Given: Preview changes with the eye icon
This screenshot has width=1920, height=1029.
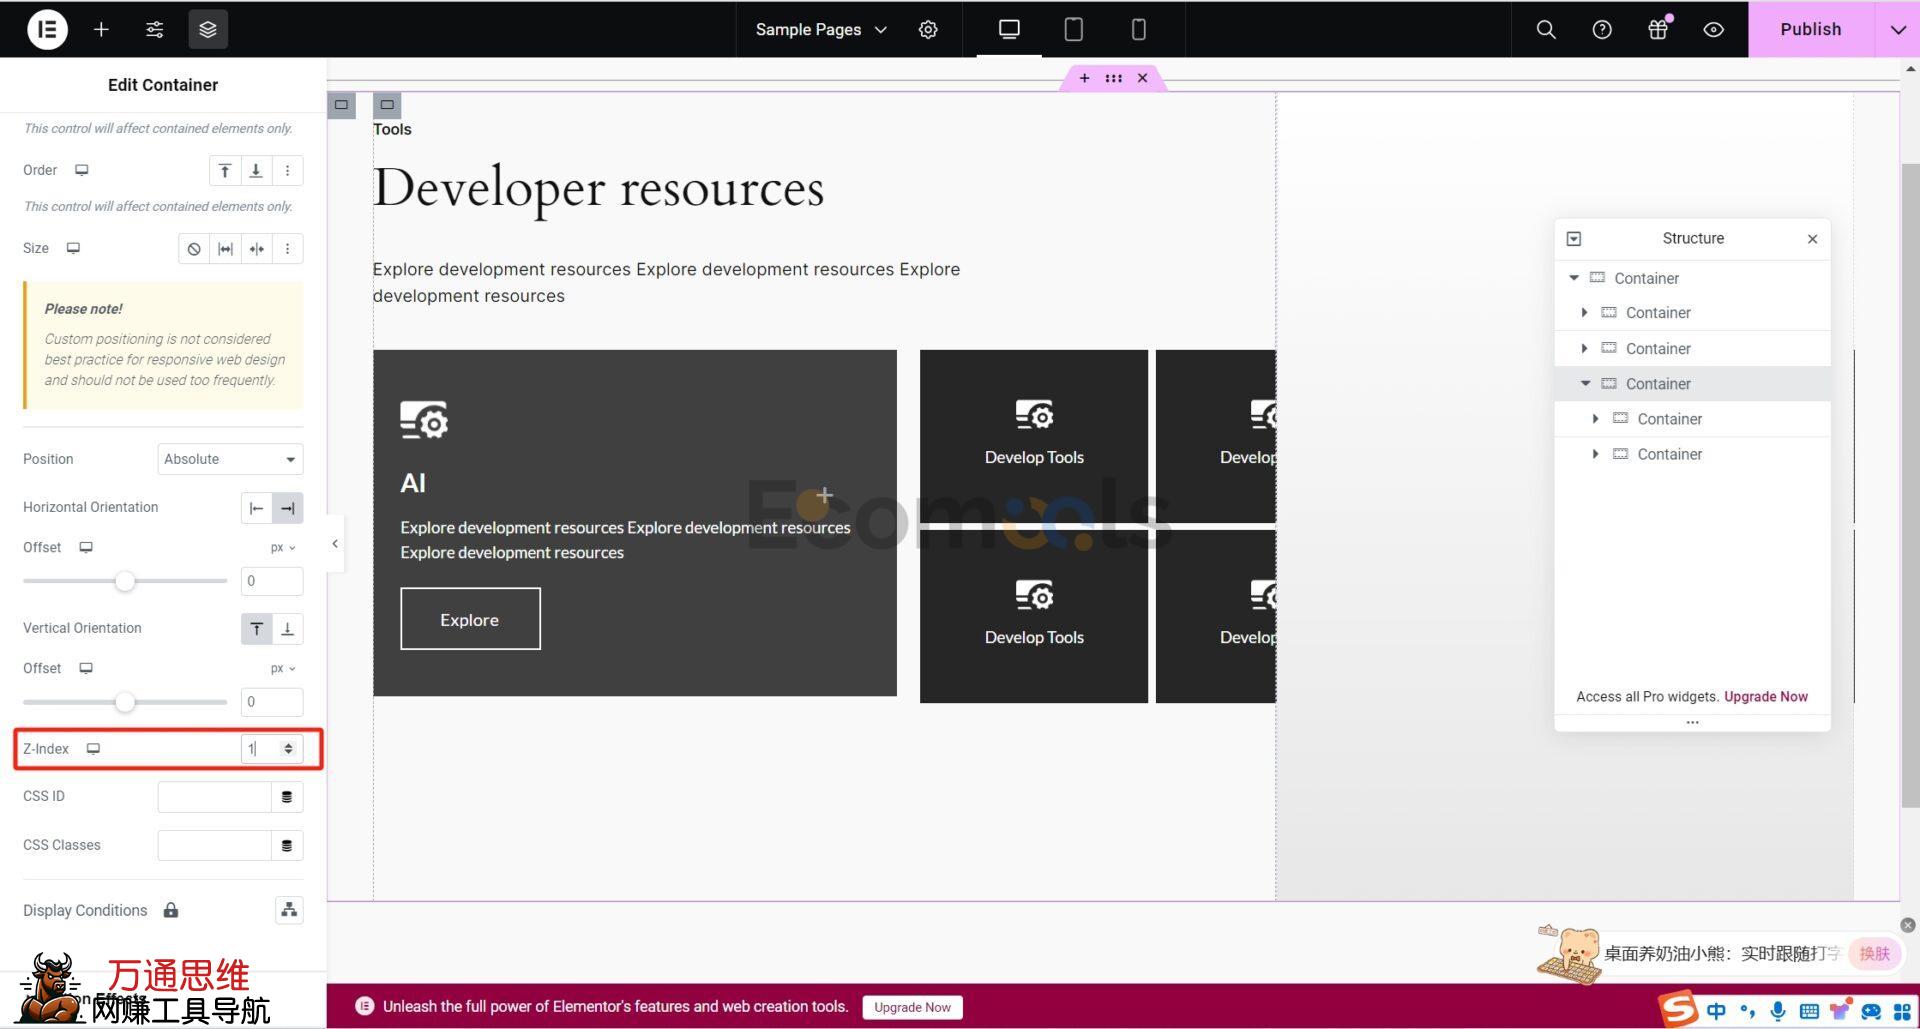Looking at the screenshot, I should click(x=1713, y=29).
